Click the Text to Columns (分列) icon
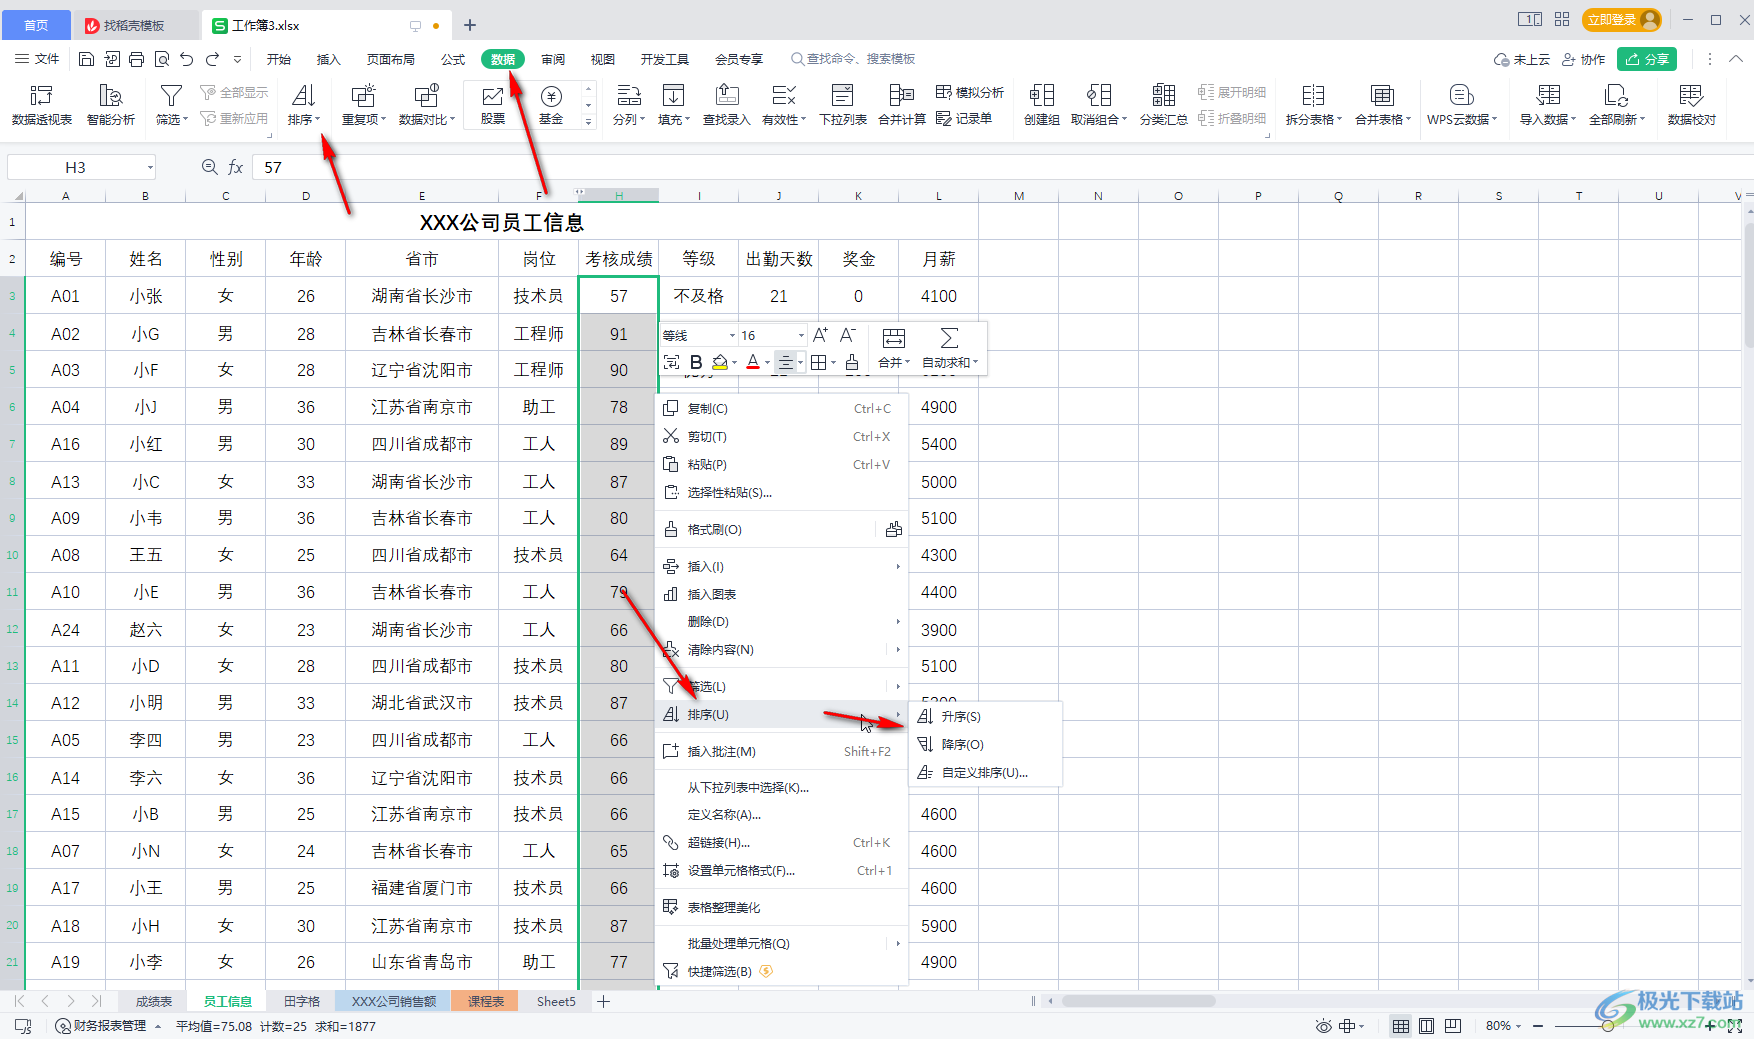The height and width of the screenshot is (1039, 1754). tap(628, 96)
